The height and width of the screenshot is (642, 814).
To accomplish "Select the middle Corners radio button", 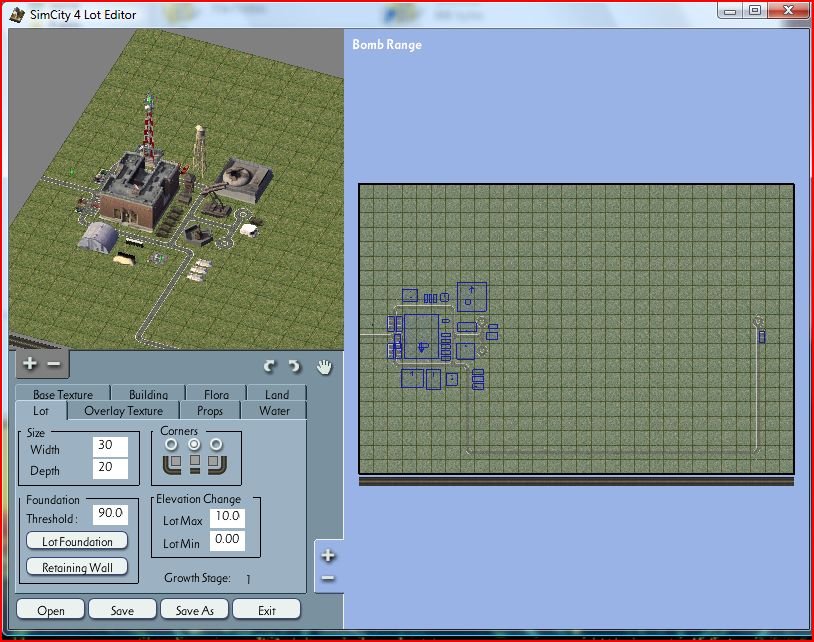I will [194, 445].
